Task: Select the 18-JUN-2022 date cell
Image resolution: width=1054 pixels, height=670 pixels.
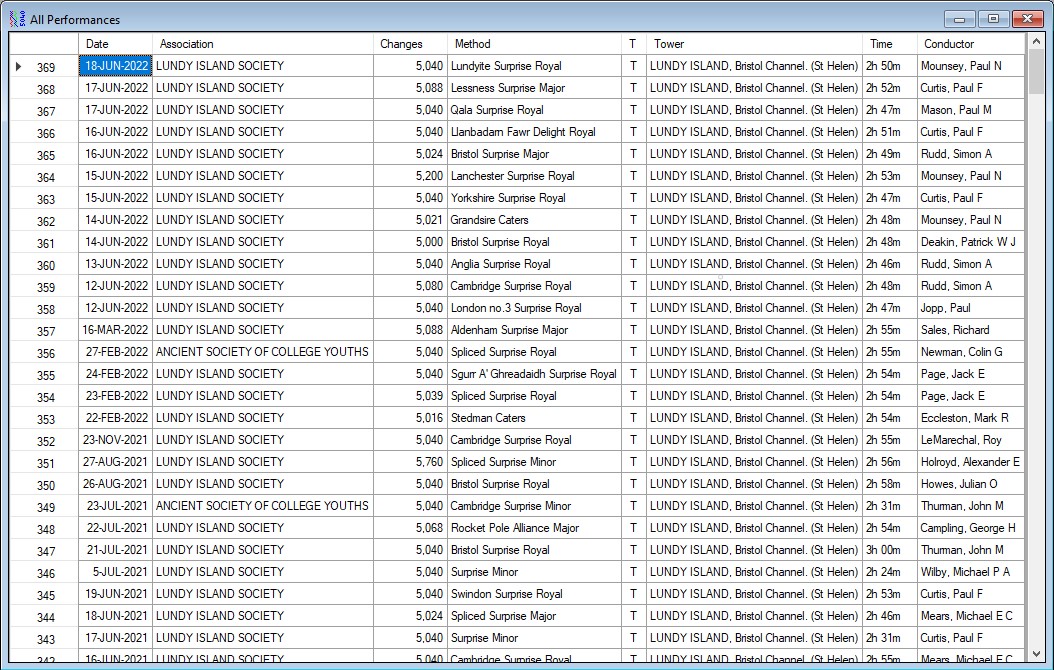Action: (x=116, y=66)
